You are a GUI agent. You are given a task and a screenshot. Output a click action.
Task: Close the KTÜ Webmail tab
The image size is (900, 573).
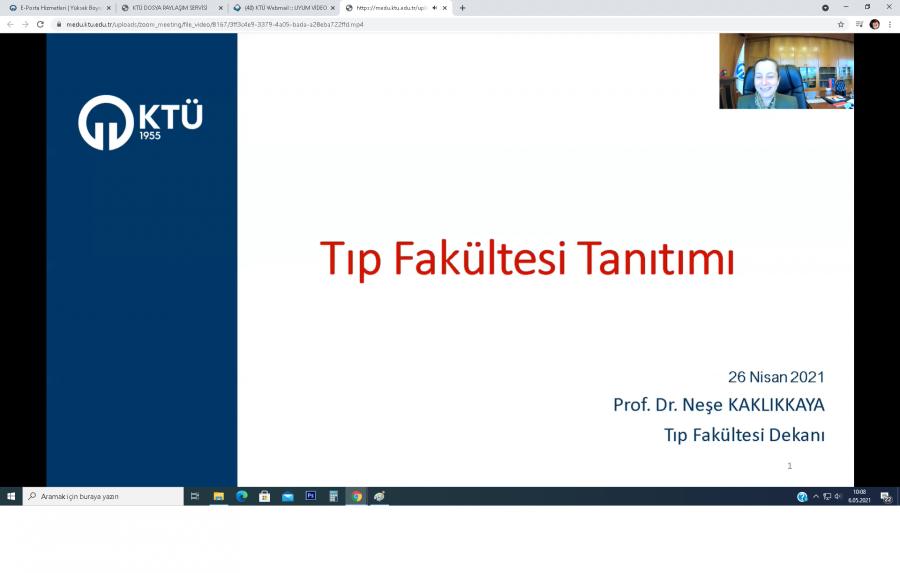tap(333, 8)
